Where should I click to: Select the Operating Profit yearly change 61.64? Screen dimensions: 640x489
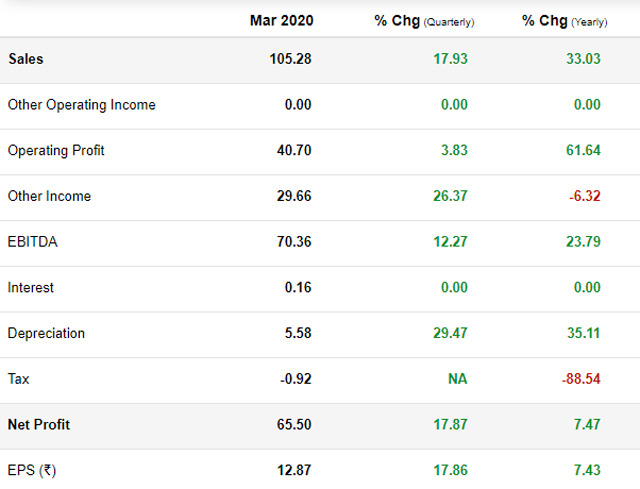583,151
